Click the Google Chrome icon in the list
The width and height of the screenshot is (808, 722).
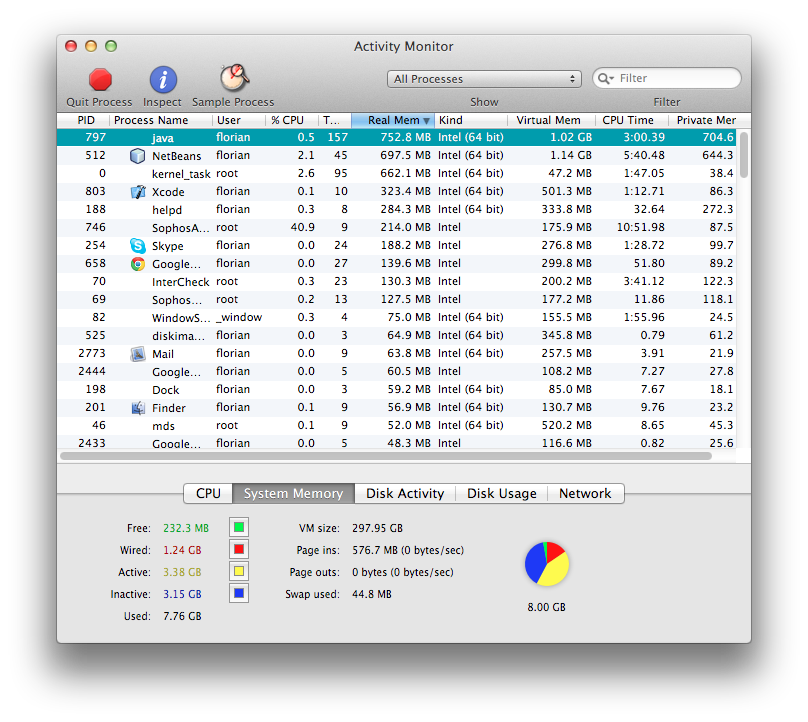[138, 264]
